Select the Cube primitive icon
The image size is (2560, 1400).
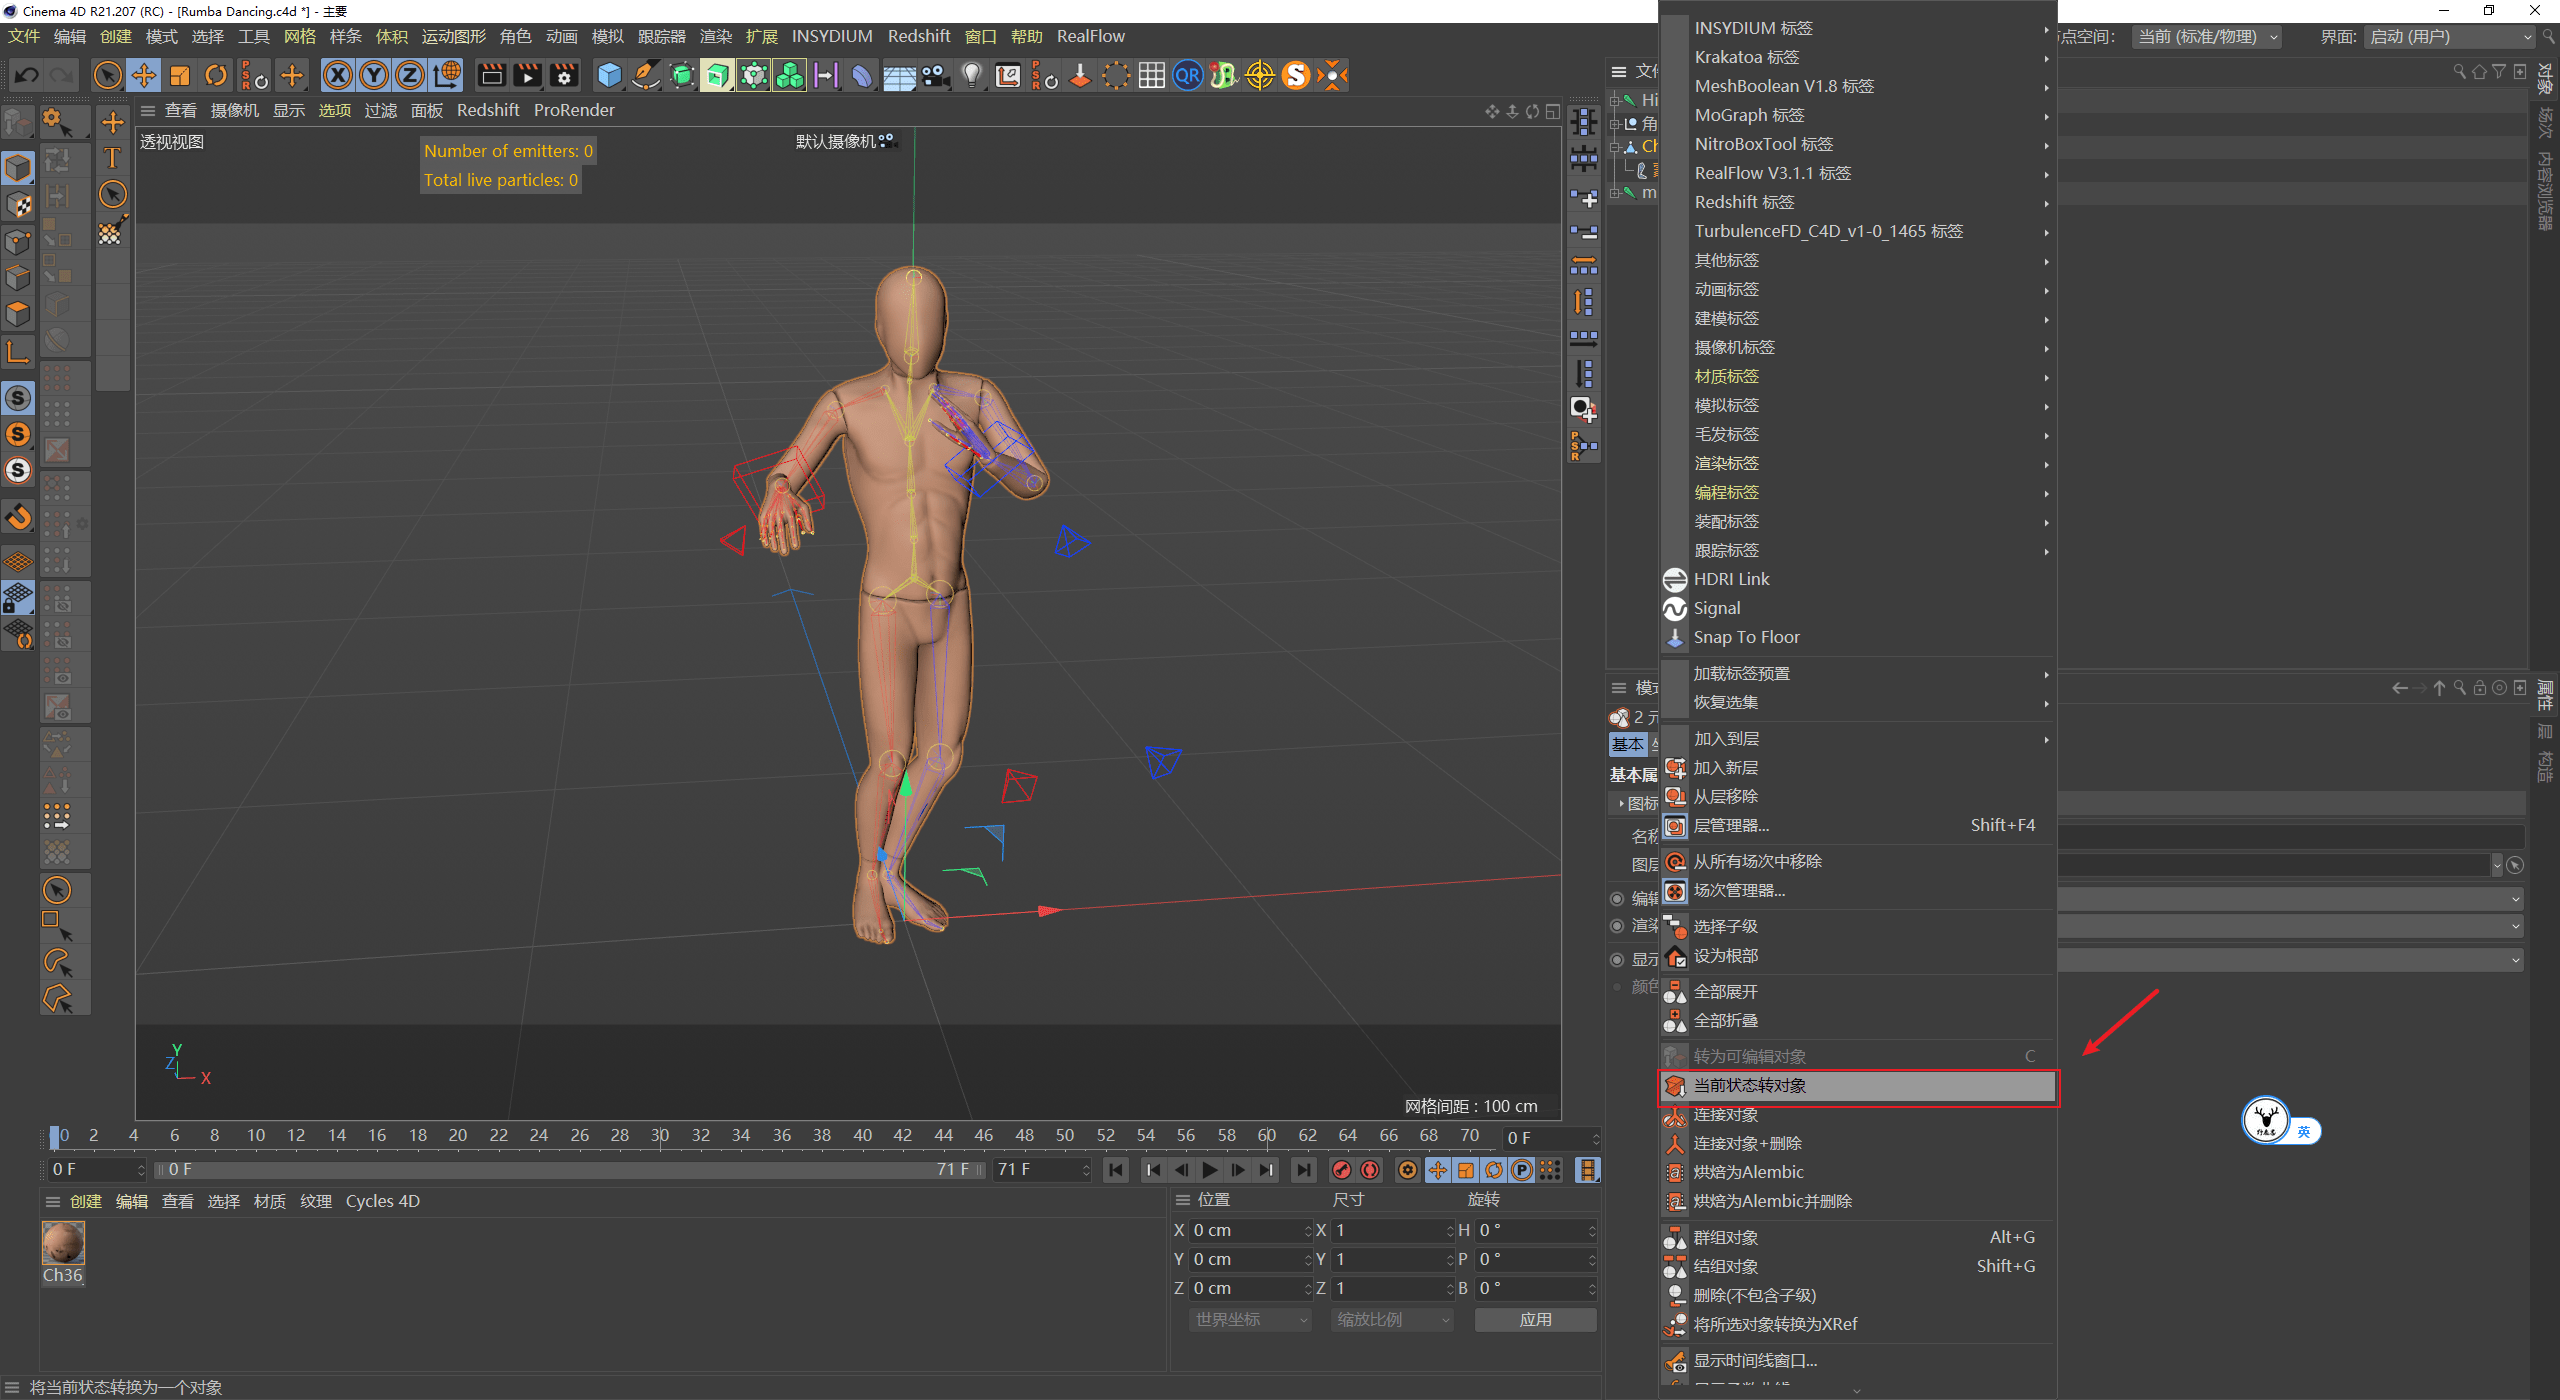click(608, 75)
